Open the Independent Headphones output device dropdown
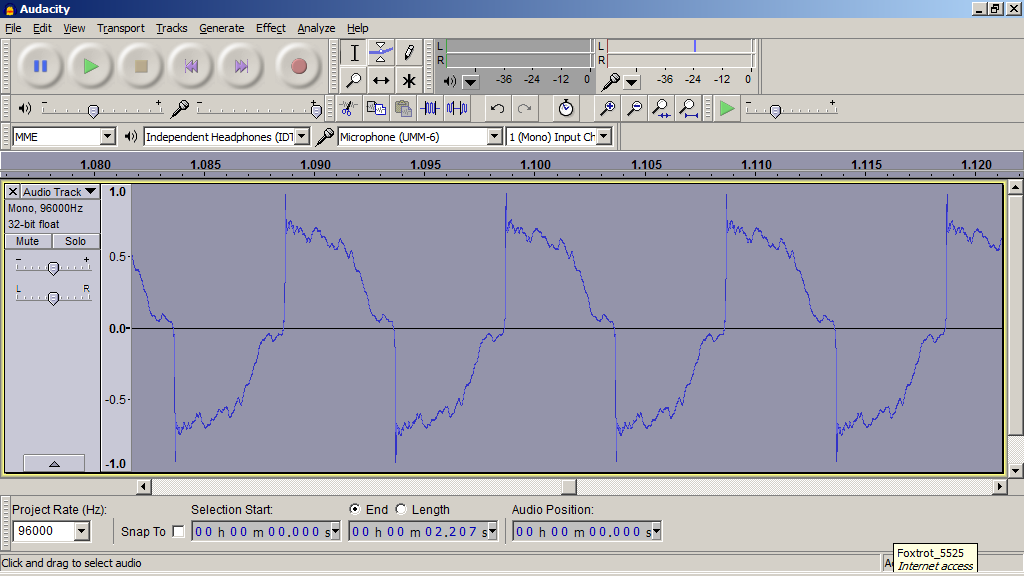Image resolution: width=1024 pixels, height=576 pixels. tap(302, 136)
